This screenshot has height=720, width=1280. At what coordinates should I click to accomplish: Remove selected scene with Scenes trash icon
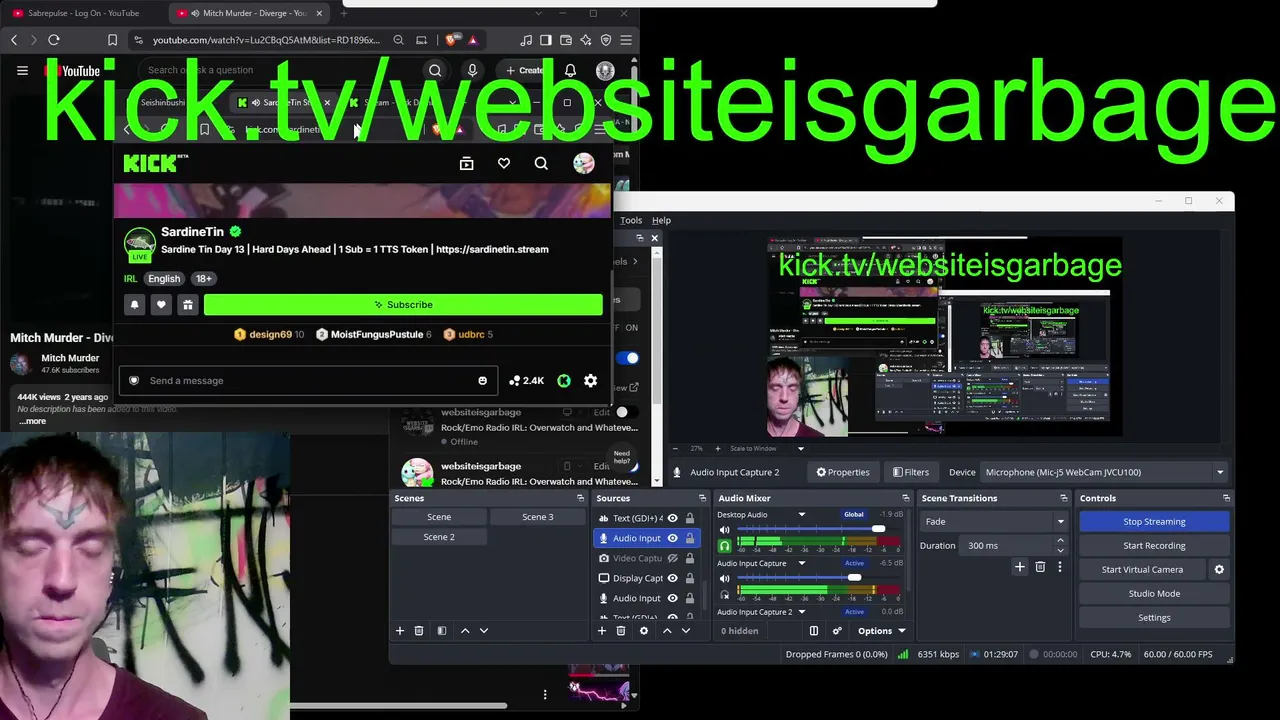coord(419,631)
